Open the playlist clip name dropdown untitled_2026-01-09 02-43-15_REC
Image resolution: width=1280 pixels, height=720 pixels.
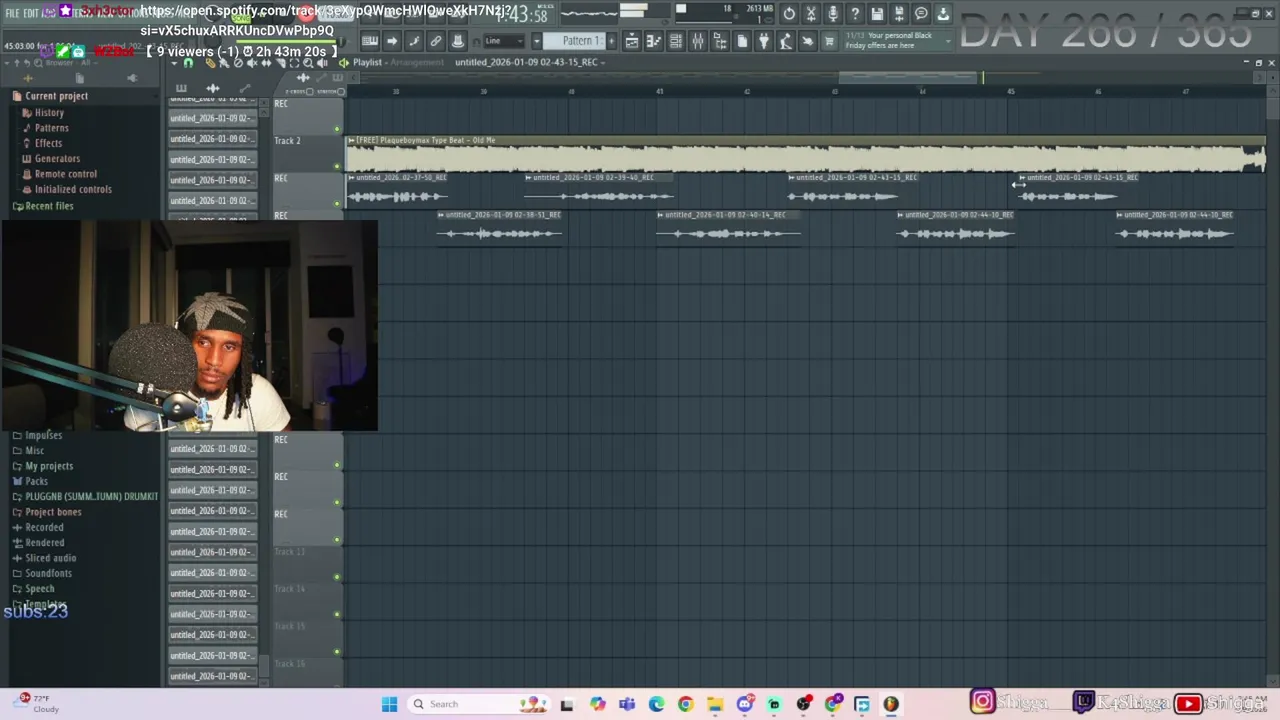click(x=530, y=62)
